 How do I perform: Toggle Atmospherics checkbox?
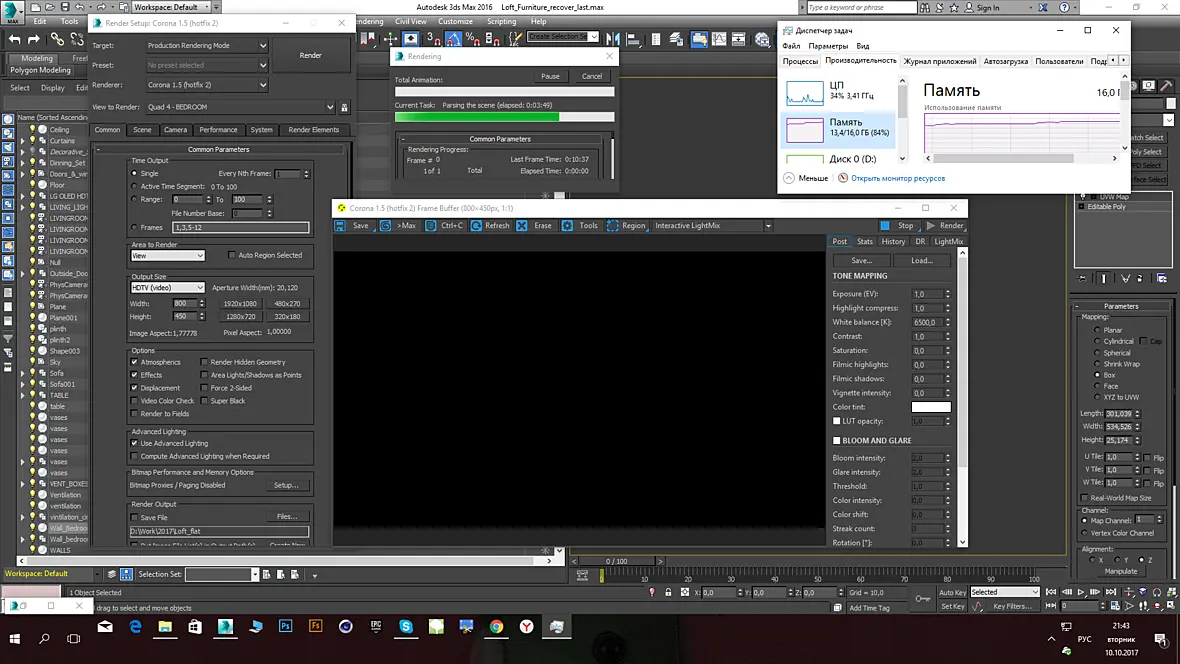(135, 362)
